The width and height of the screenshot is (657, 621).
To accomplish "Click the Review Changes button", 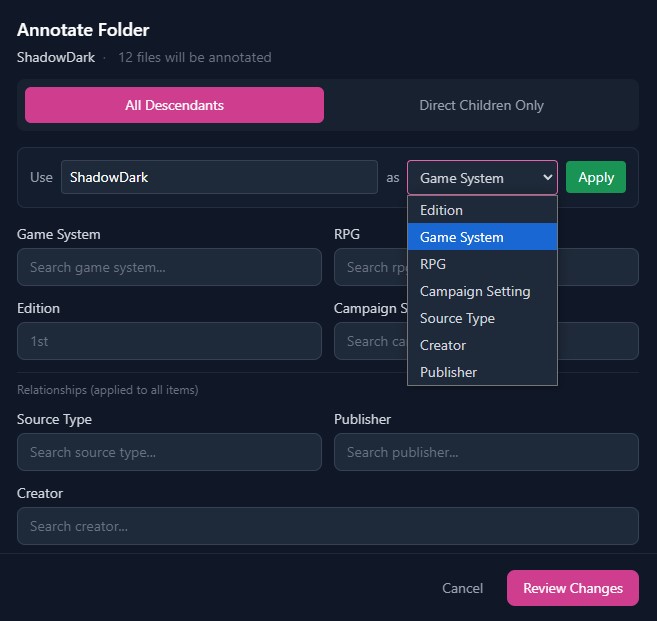I will [x=572, y=588].
